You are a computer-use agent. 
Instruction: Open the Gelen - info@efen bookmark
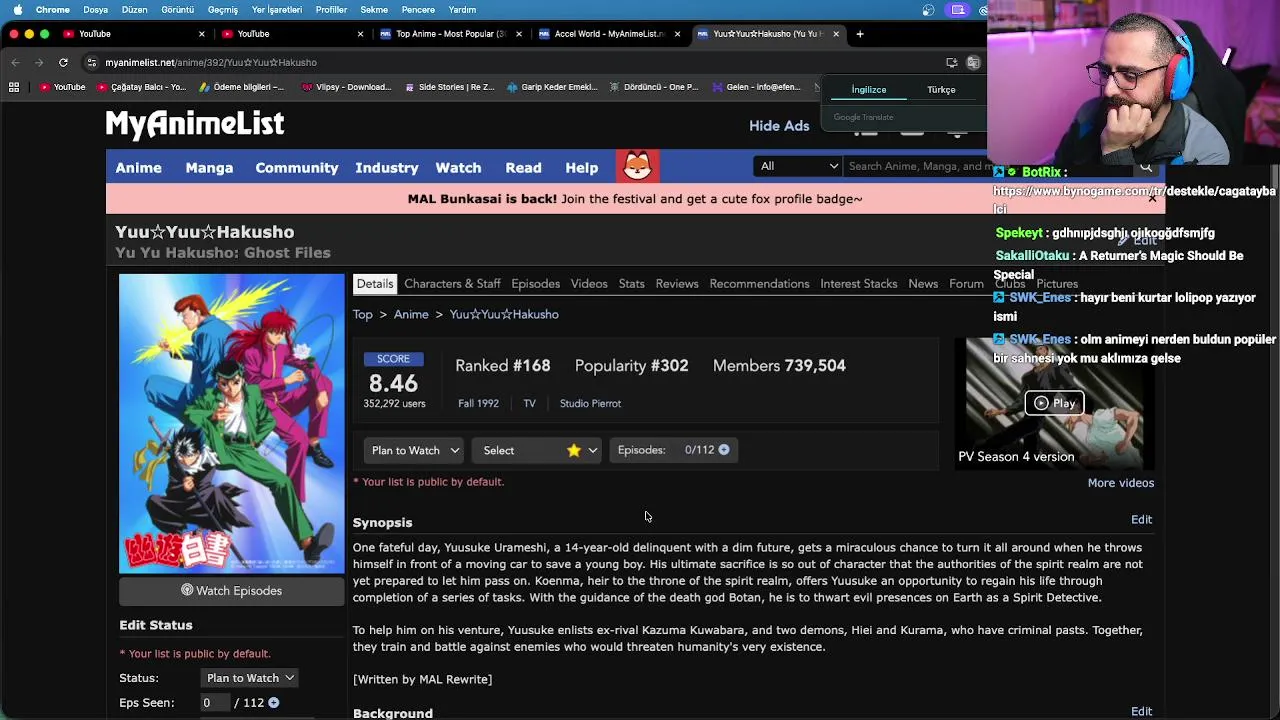[756, 87]
